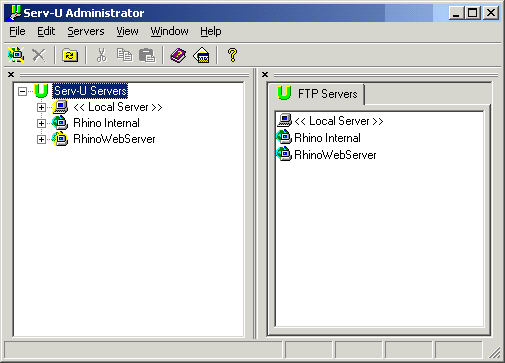
Task: Click the Cut scissors toolbar icon
Action: [102, 55]
